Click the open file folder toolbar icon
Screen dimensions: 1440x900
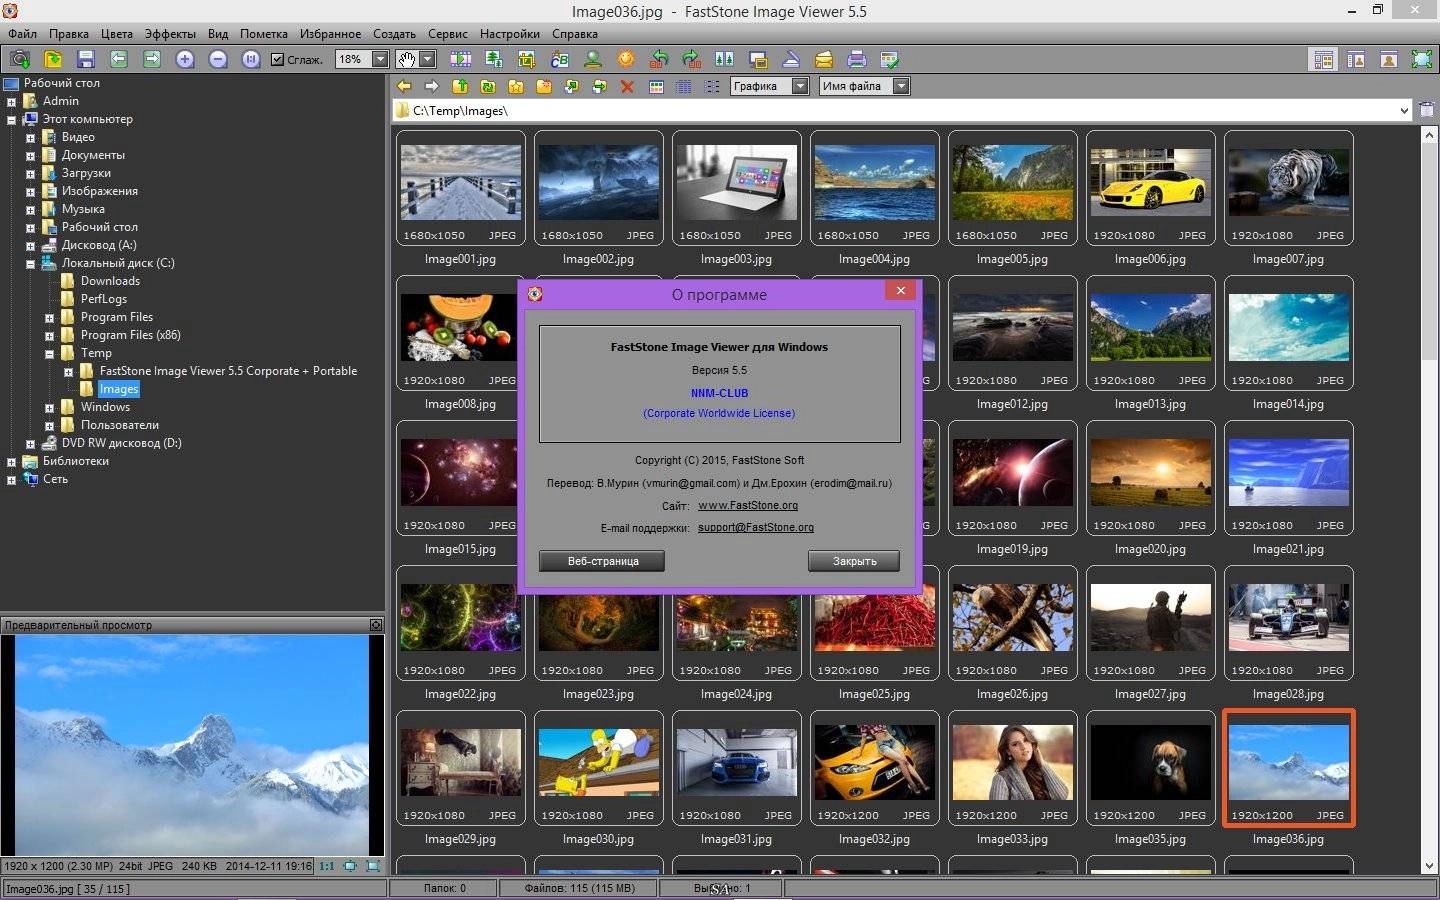[53, 59]
